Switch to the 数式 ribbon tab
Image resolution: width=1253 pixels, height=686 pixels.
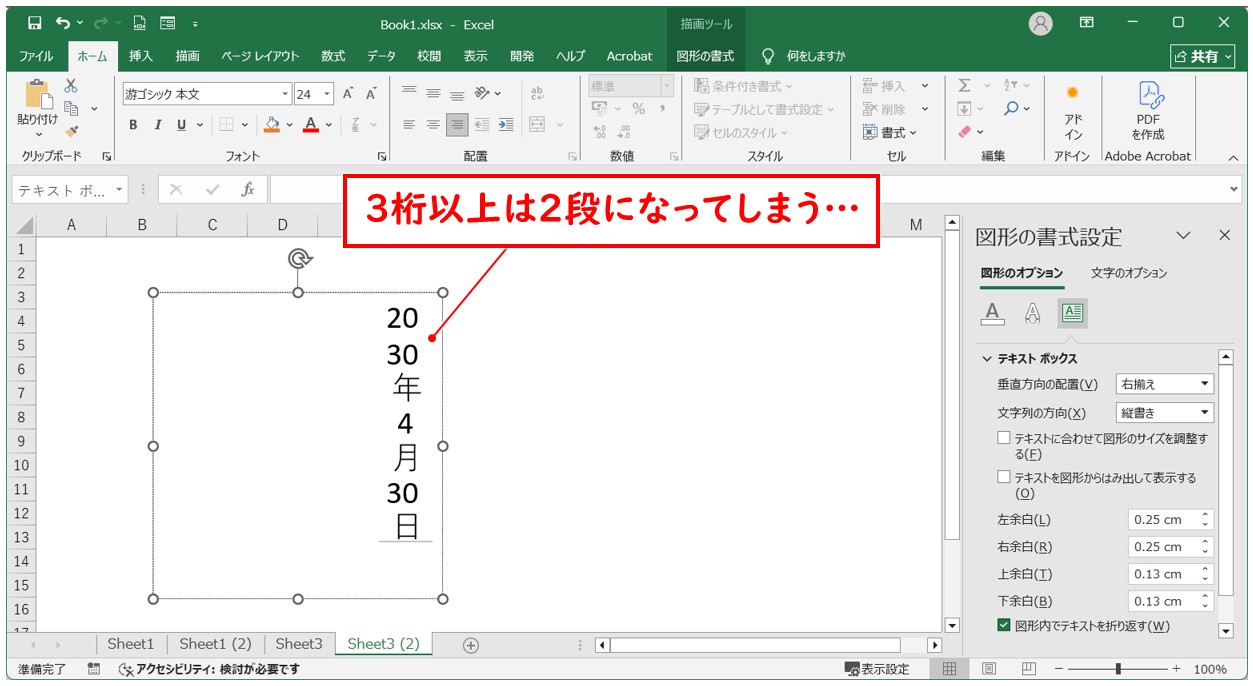click(x=333, y=56)
